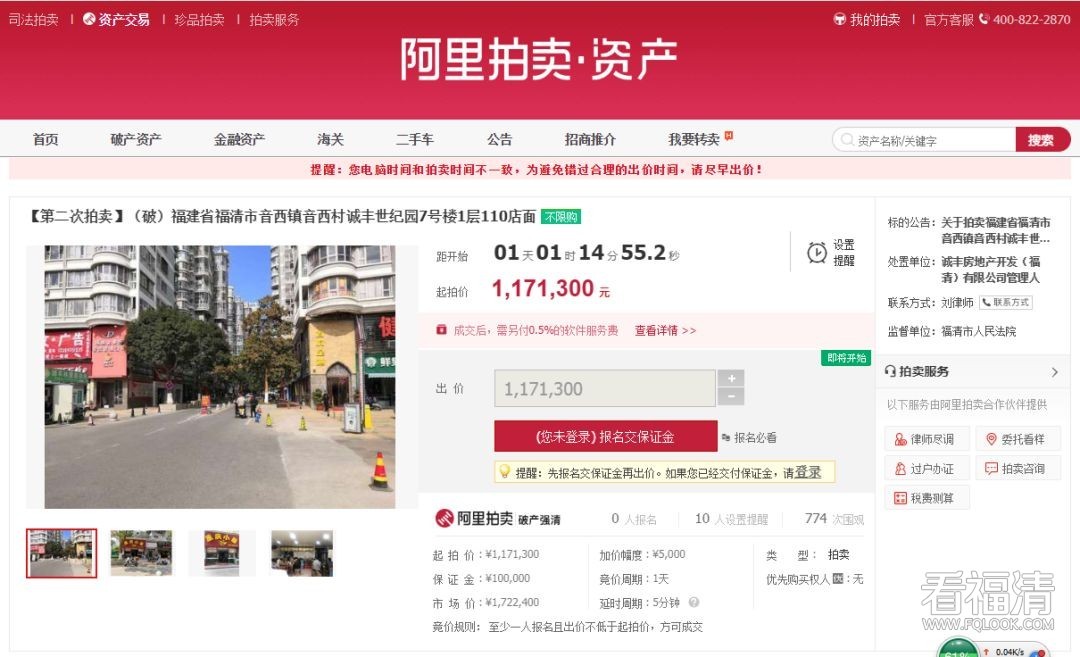This screenshot has width=1080, height=657.
Task: Open the 金融资产 nav tab
Action: coord(239,140)
